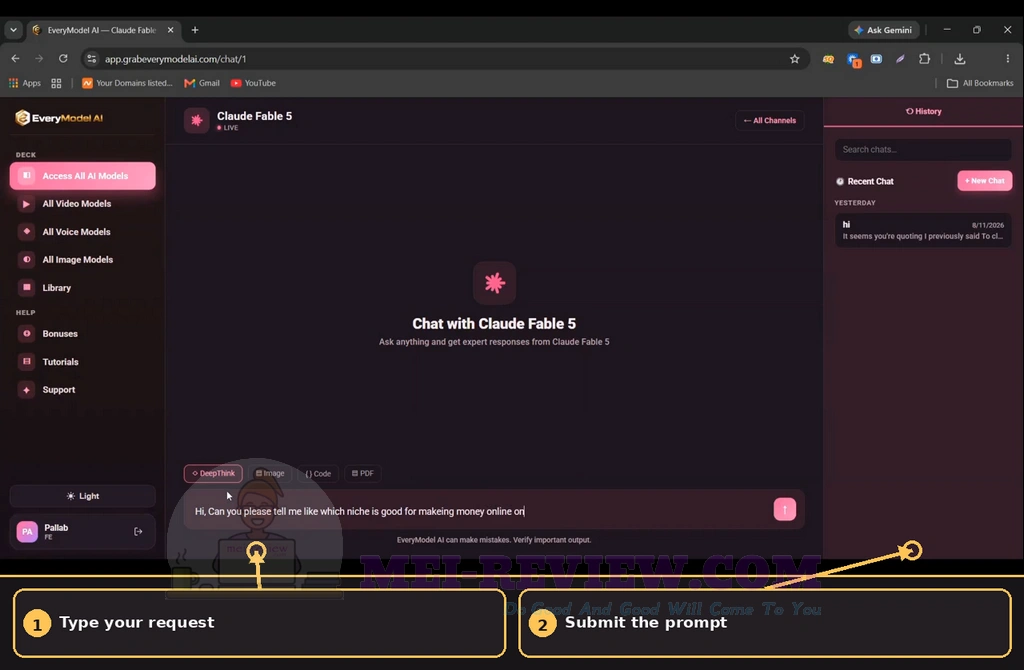
Task: Close the EveryModel AI browser tab
Action: click(170, 30)
